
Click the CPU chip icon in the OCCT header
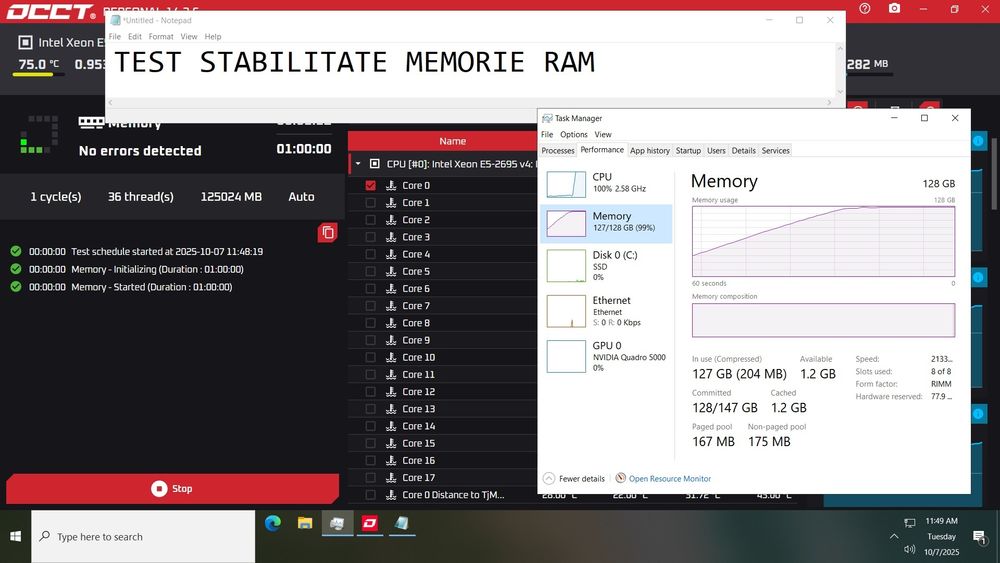click(x=25, y=43)
